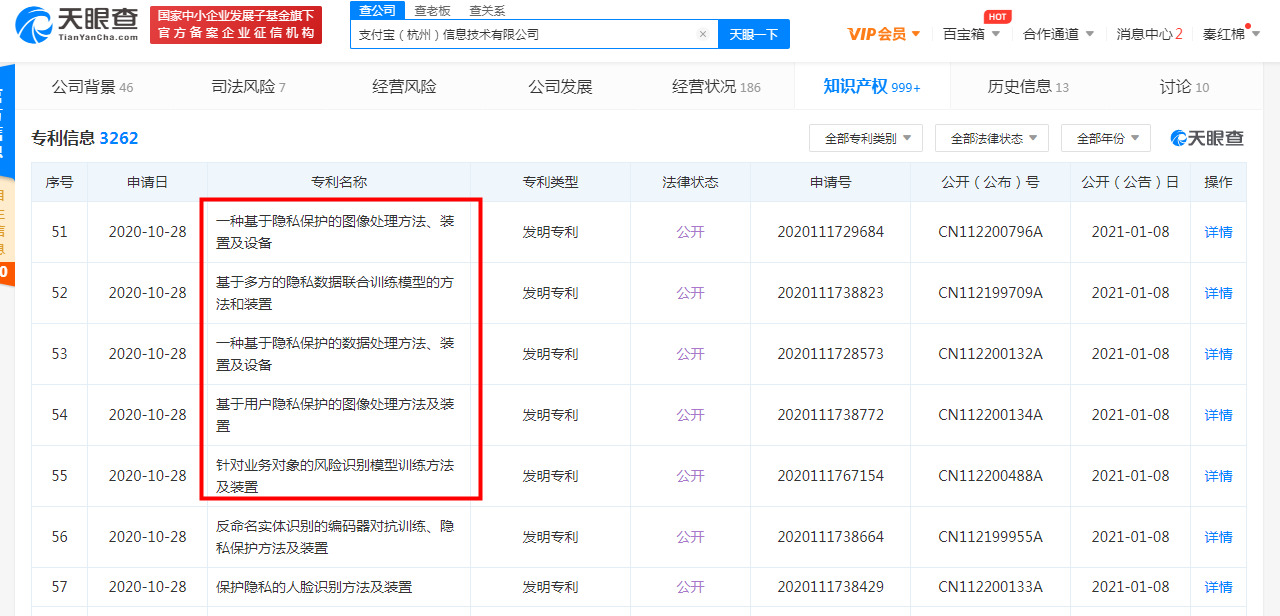Switch to the 知识产权 tab
This screenshot has height=616, width=1280.
pos(872,87)
